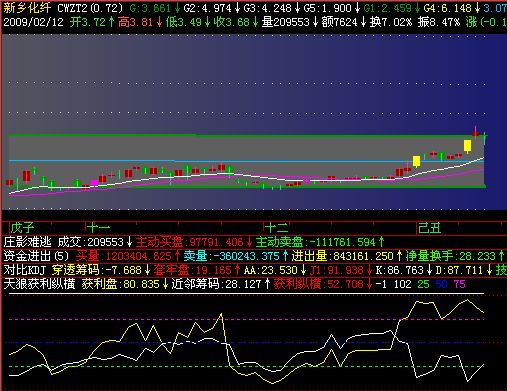Screen dimensions: 507x391
Task: Click the magenta 75 level label
Action: click(x=459, y=284)
